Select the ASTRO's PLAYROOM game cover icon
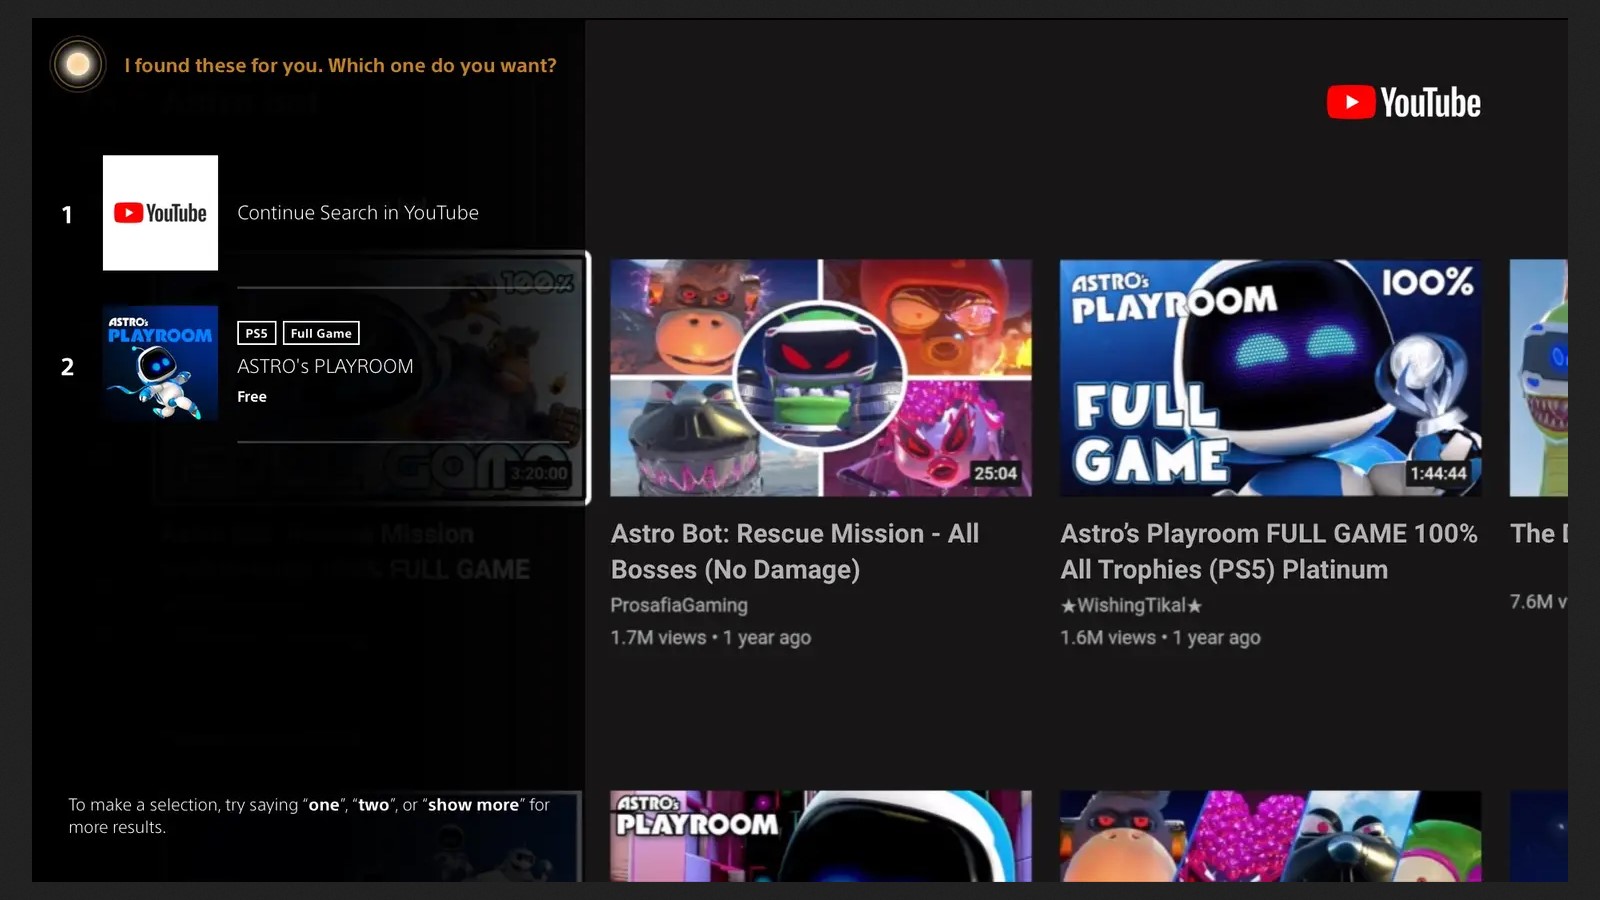The image size is (1600, 900). [x=160, y=363]
